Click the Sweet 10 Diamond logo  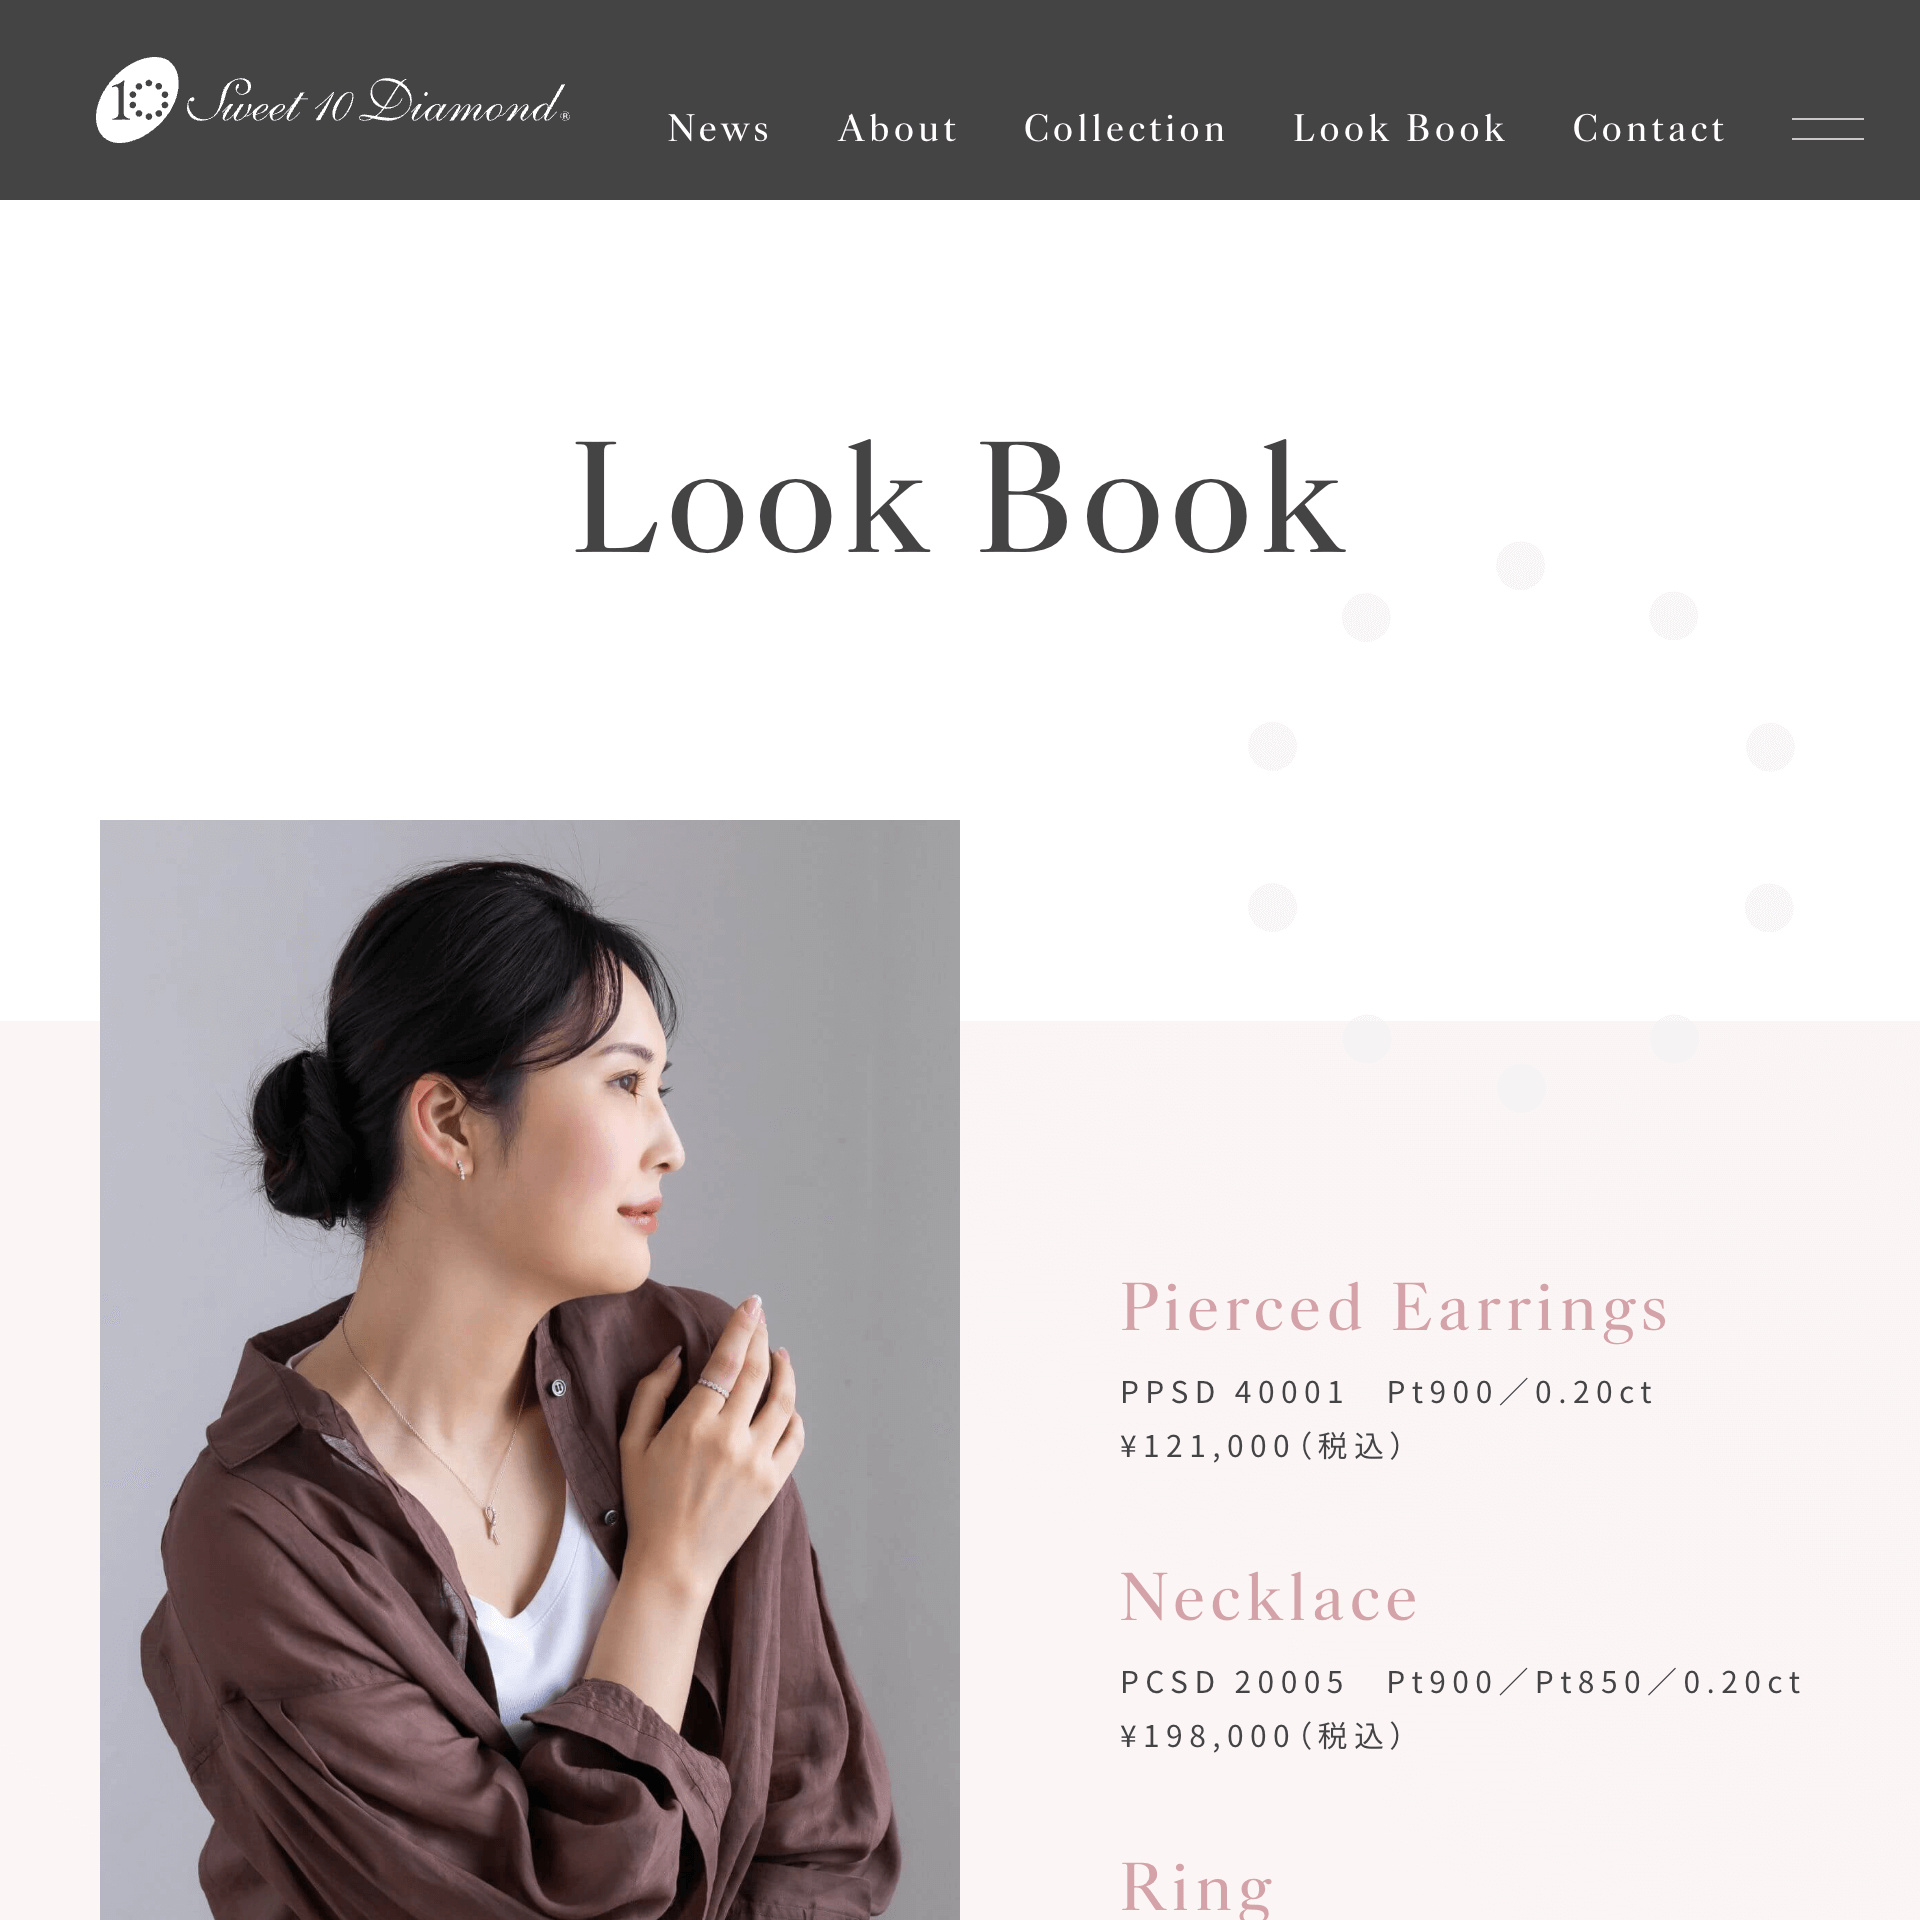333,100
